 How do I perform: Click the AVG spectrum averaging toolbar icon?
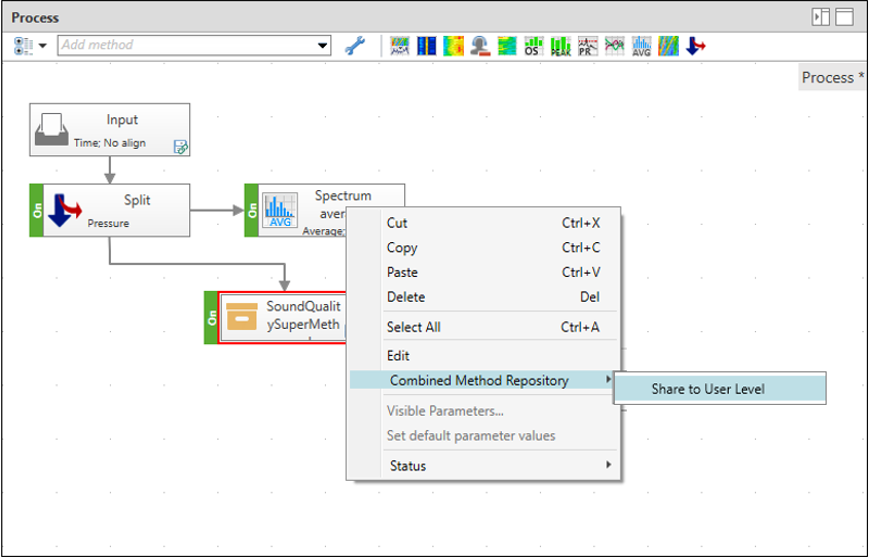(x=642, y=45)
